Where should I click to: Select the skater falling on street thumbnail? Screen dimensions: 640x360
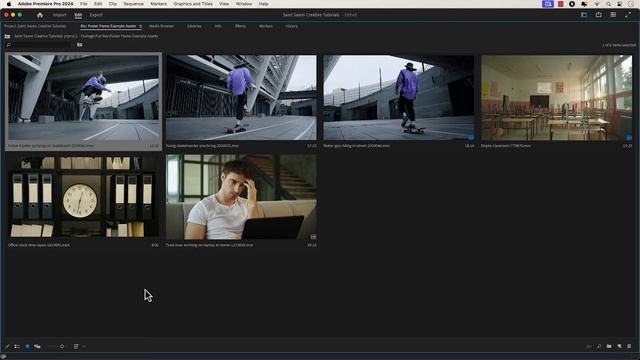tap(399, 98)
